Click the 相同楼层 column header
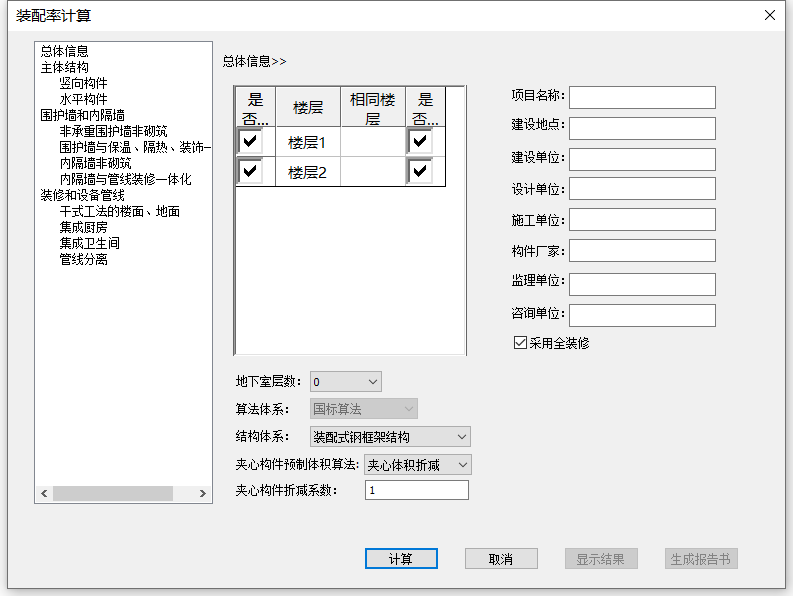 [x=373, y=107]
